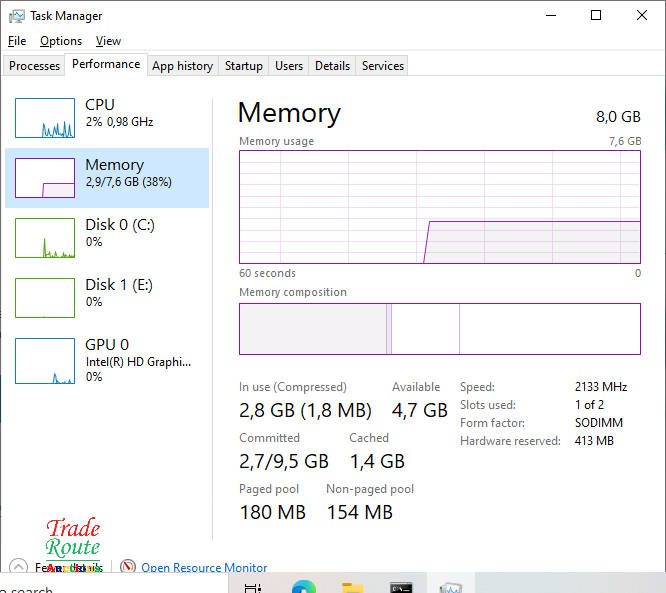Select the CPU usage graph thumbnail
Image resolution: width=666 pixels, height=593 pixels.
pos(45,118)
